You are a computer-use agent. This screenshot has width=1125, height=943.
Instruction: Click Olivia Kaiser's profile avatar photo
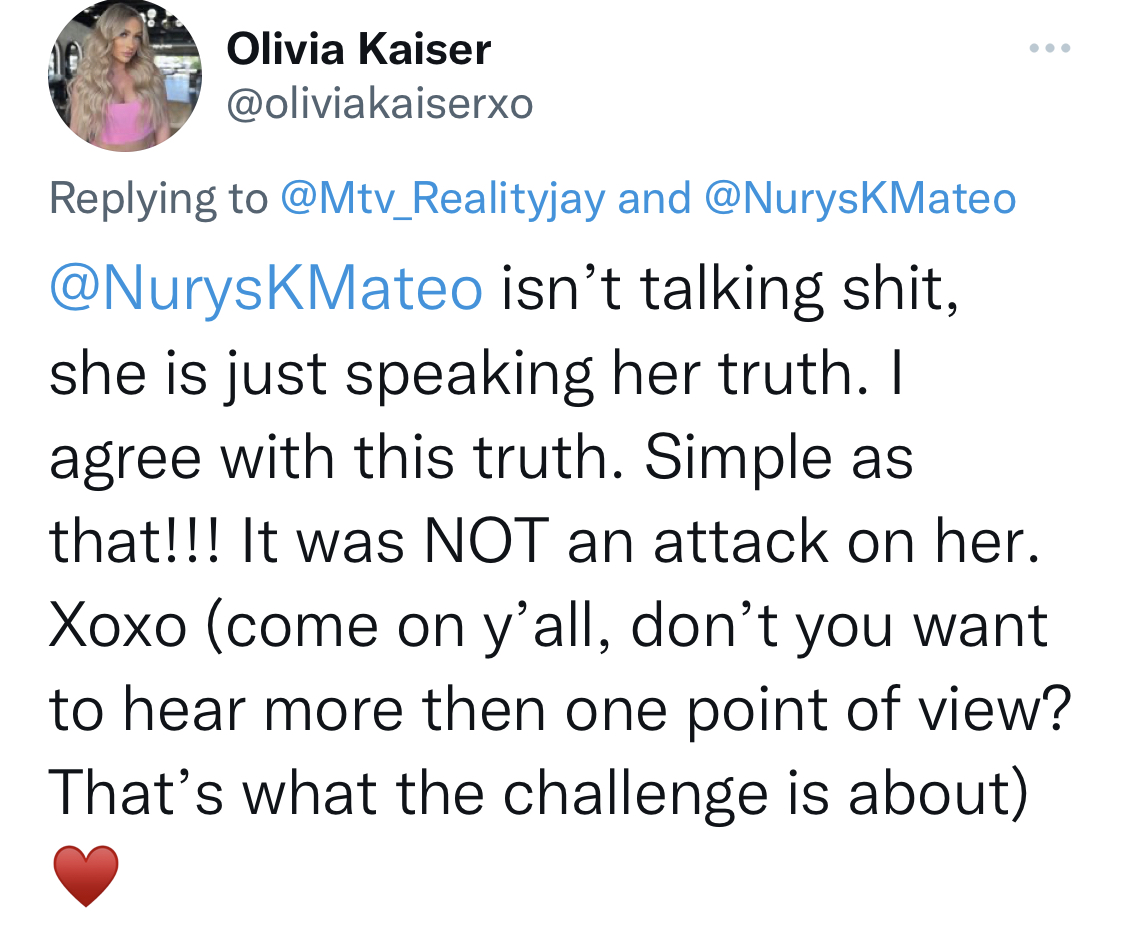tap(125, 75)
